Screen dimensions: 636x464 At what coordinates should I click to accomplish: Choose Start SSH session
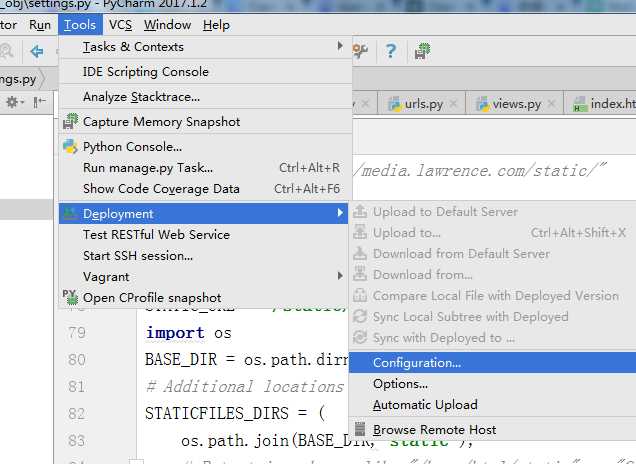coord(205,256)
